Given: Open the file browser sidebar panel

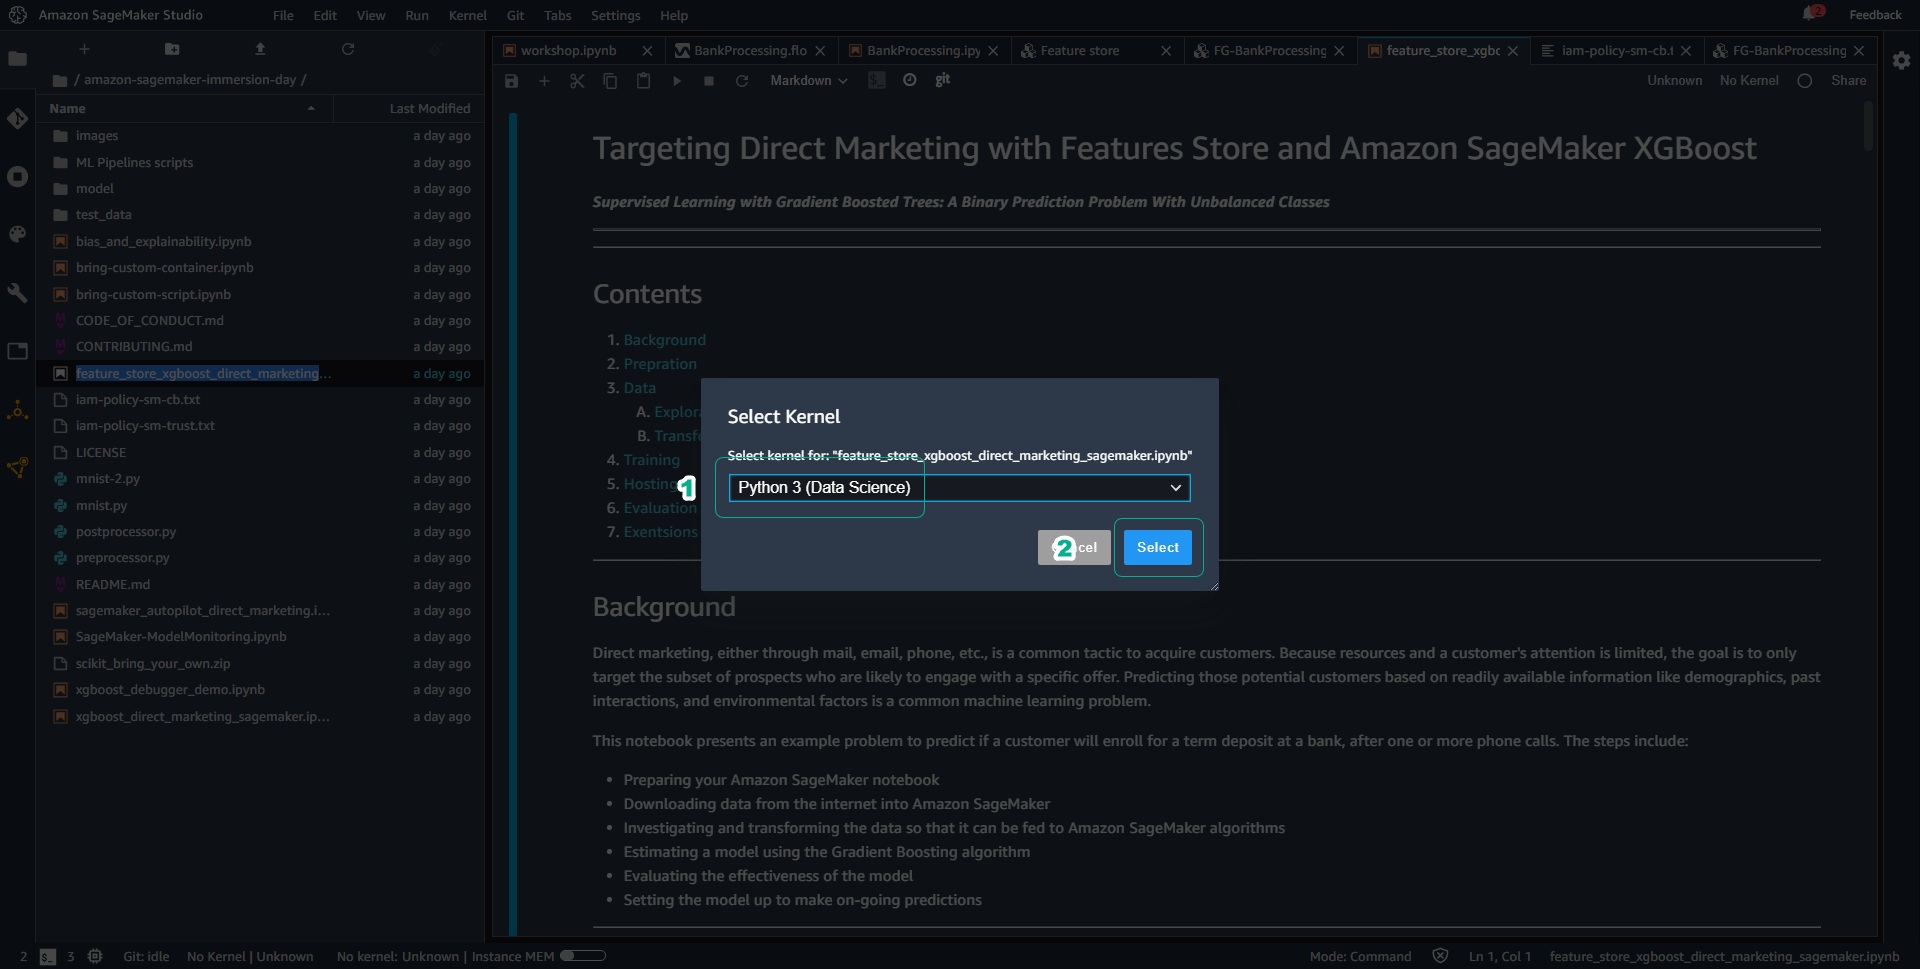Looking at the screenshot, I should (x=17, y=59).
